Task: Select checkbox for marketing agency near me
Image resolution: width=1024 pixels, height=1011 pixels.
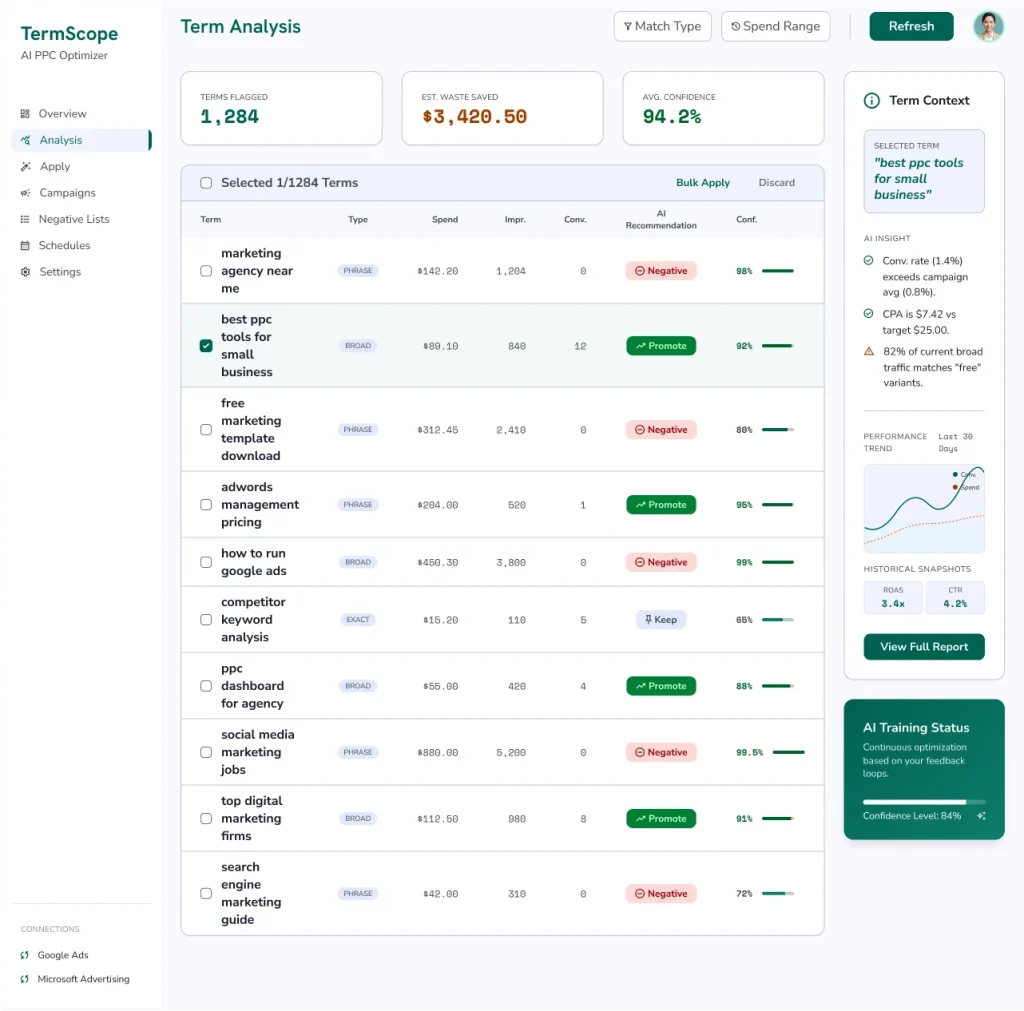Action: 206,271
